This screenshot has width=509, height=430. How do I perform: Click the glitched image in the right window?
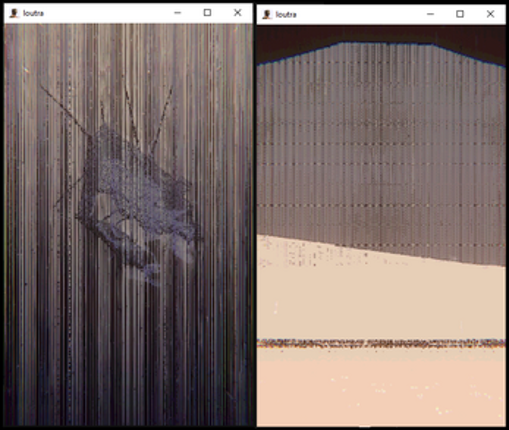click(381, 226)
